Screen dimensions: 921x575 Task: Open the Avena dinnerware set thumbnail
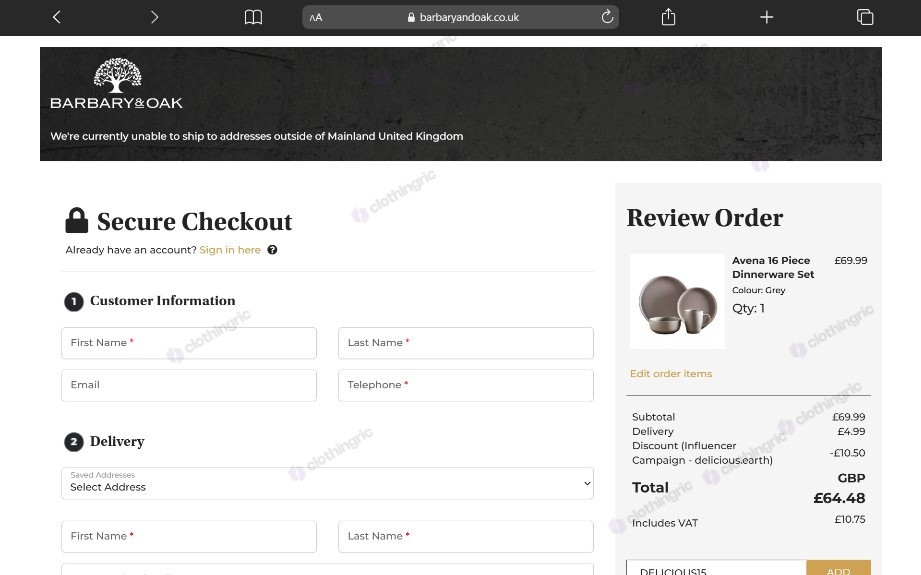[677, 301]
